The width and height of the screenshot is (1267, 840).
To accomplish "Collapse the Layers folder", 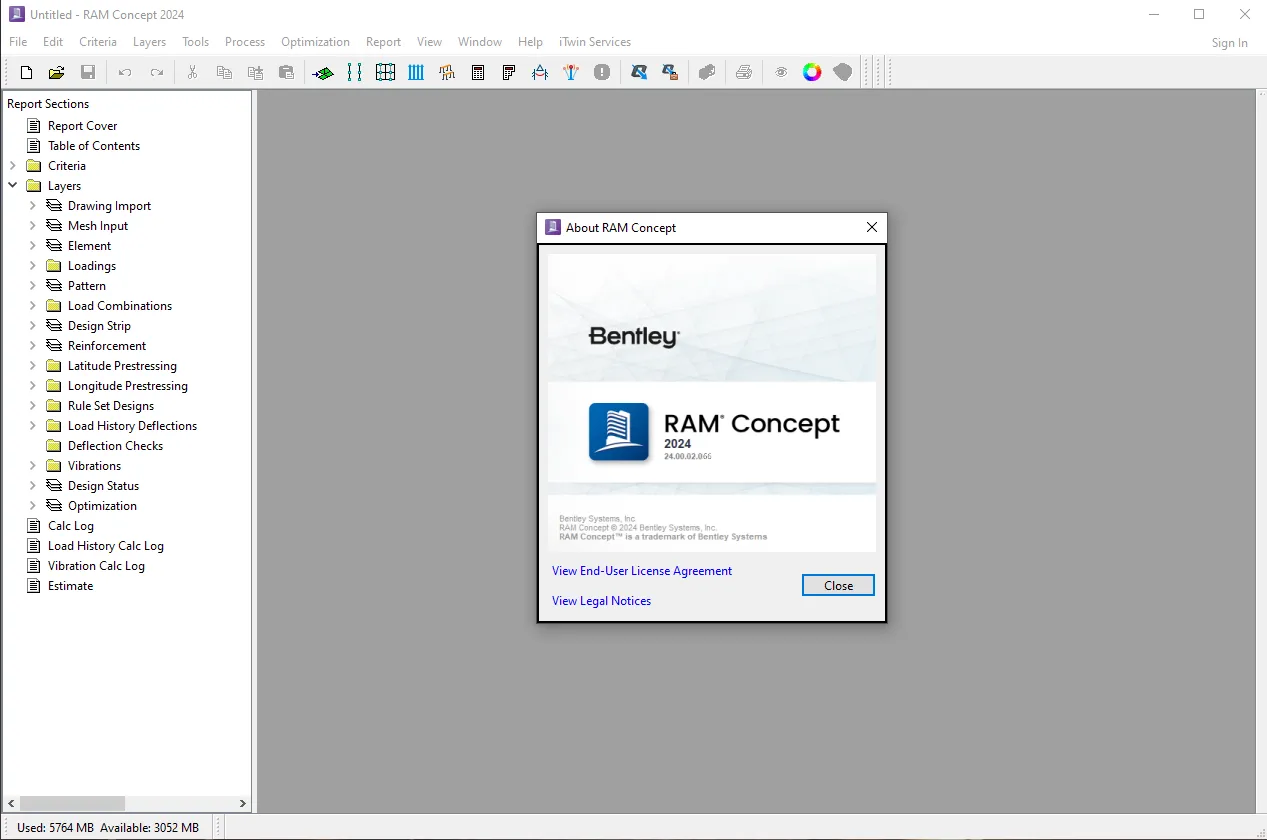I will click(x=13, y=186).
